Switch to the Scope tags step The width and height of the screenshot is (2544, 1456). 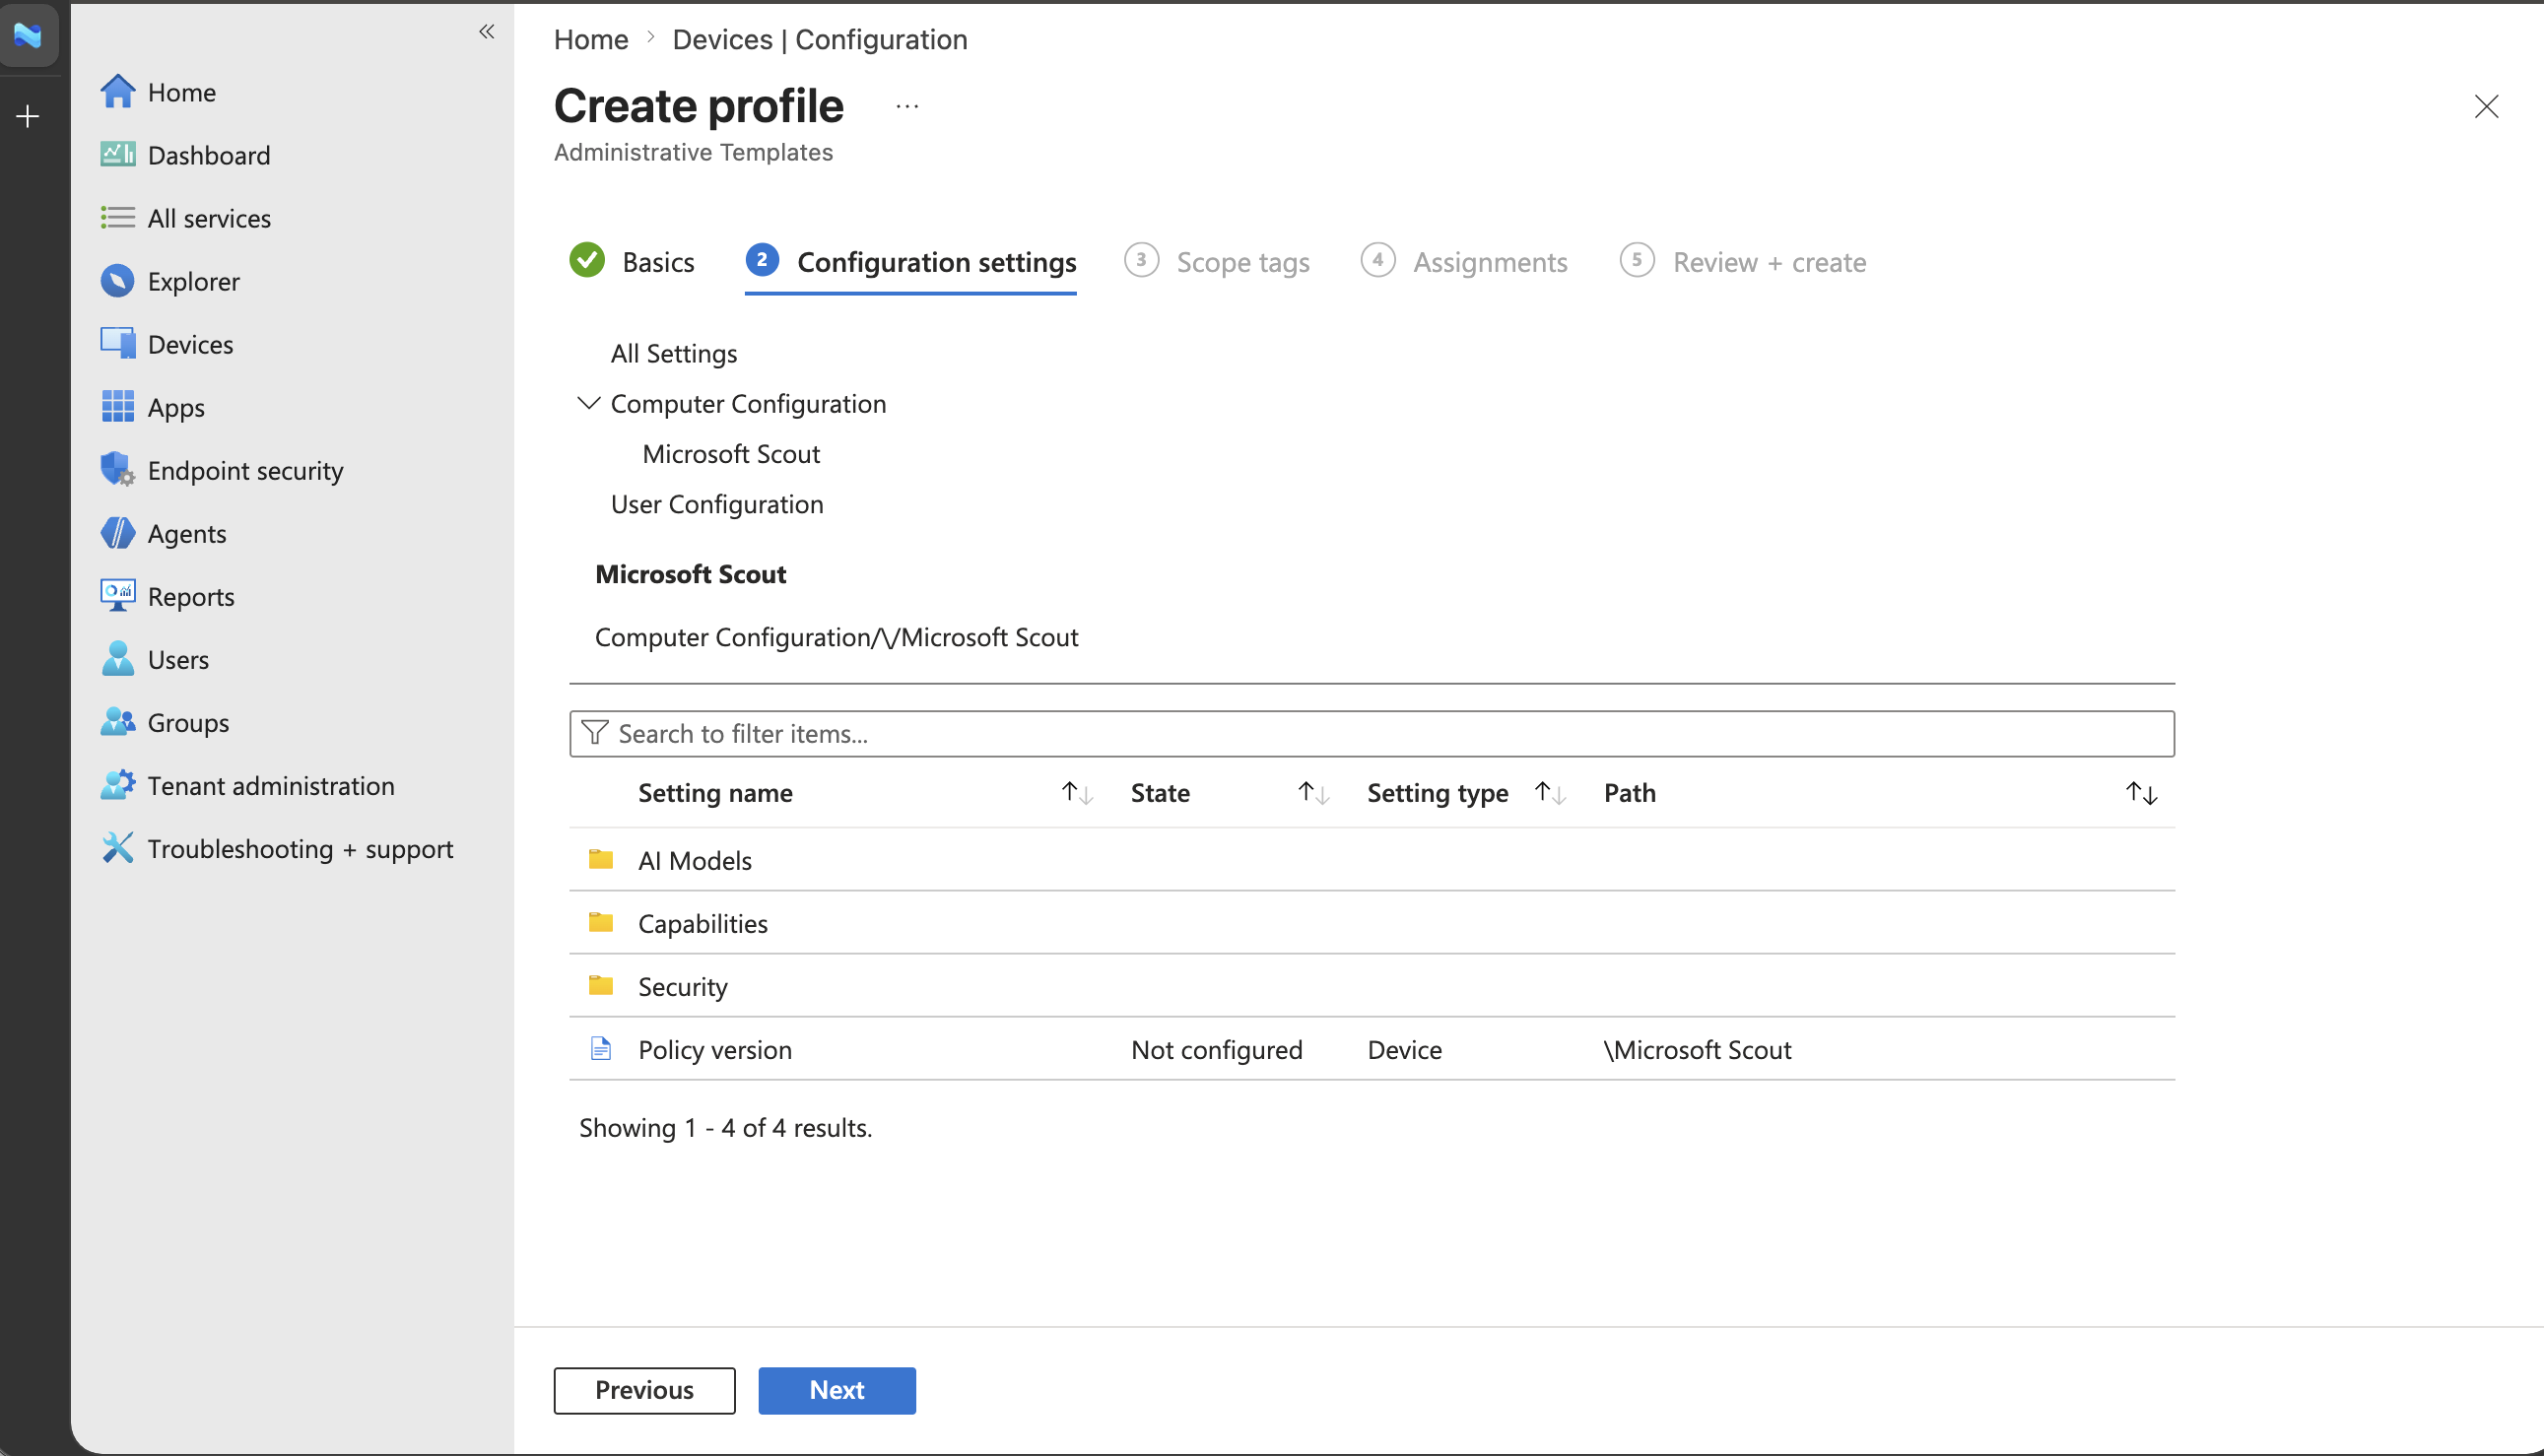tap(1217, 262)
